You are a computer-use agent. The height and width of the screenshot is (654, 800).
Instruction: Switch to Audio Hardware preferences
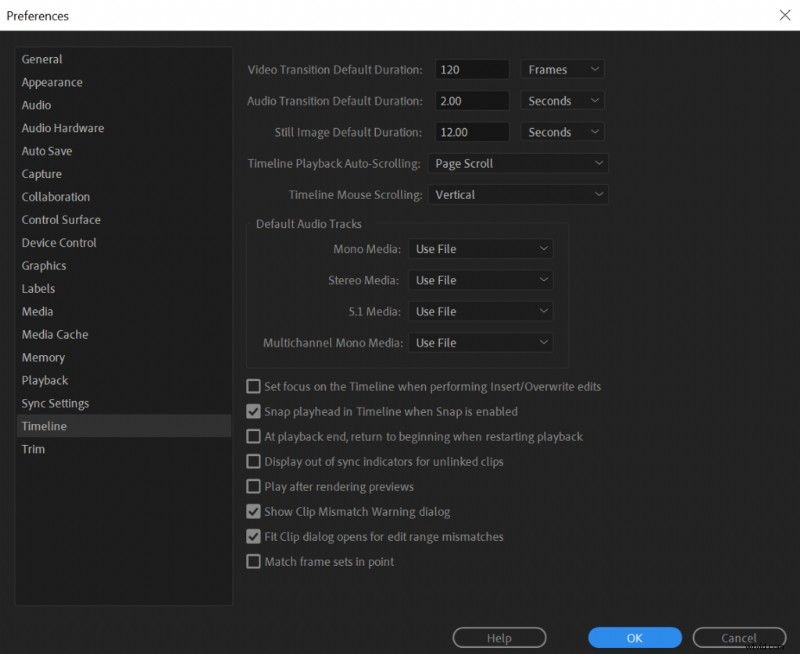[x=60, y=127]
